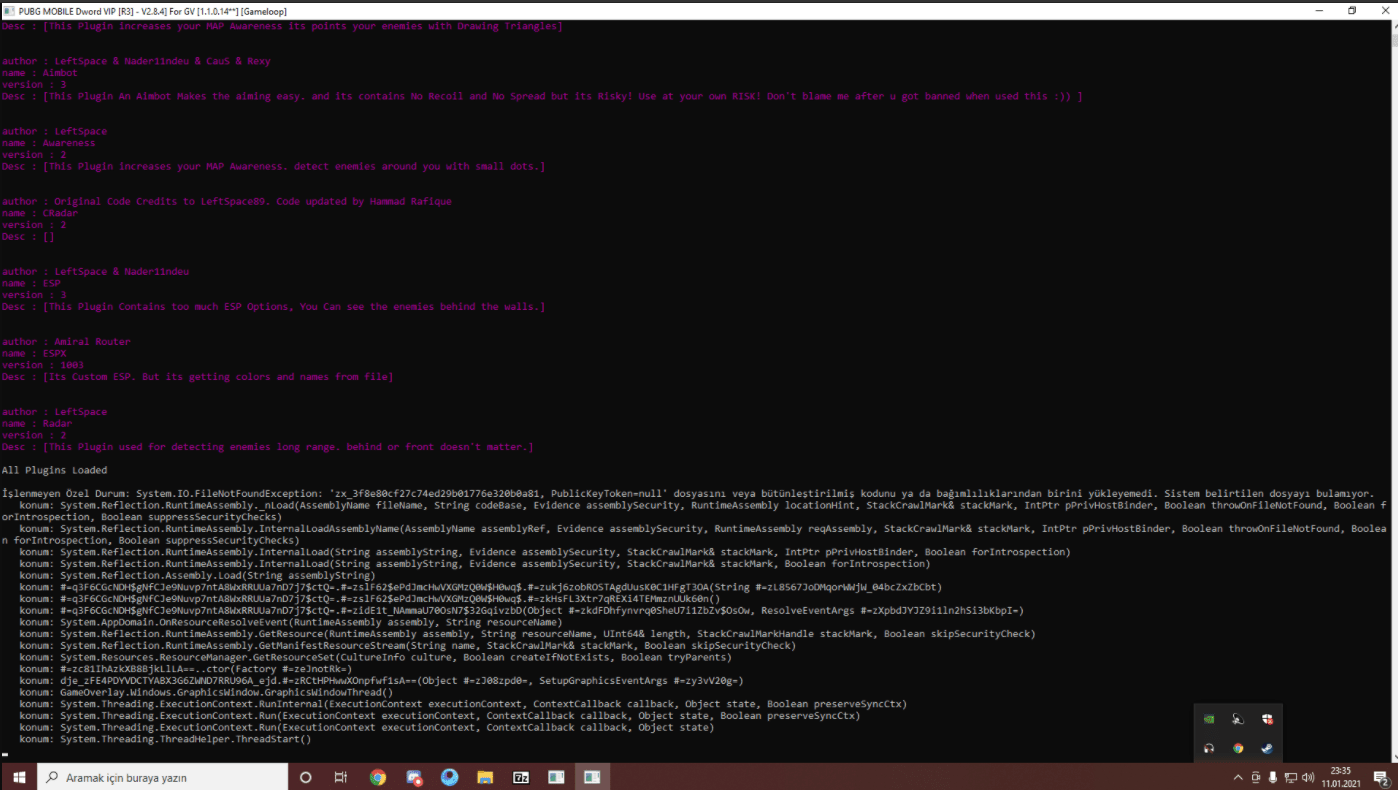The width and height of the screenshot is (1398, 790).
Task: Open the volume control speaker icon
Action: click(1308, 777)
